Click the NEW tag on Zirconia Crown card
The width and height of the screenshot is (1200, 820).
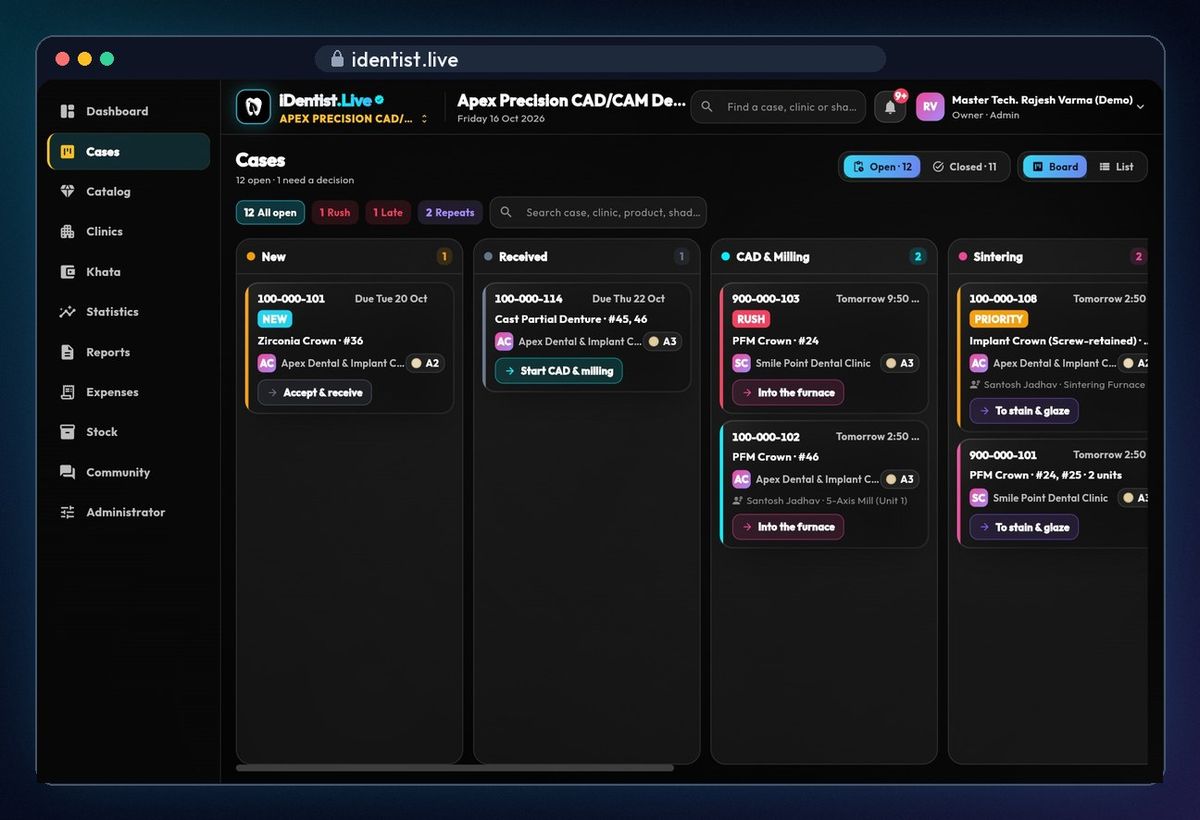(275, 319)
